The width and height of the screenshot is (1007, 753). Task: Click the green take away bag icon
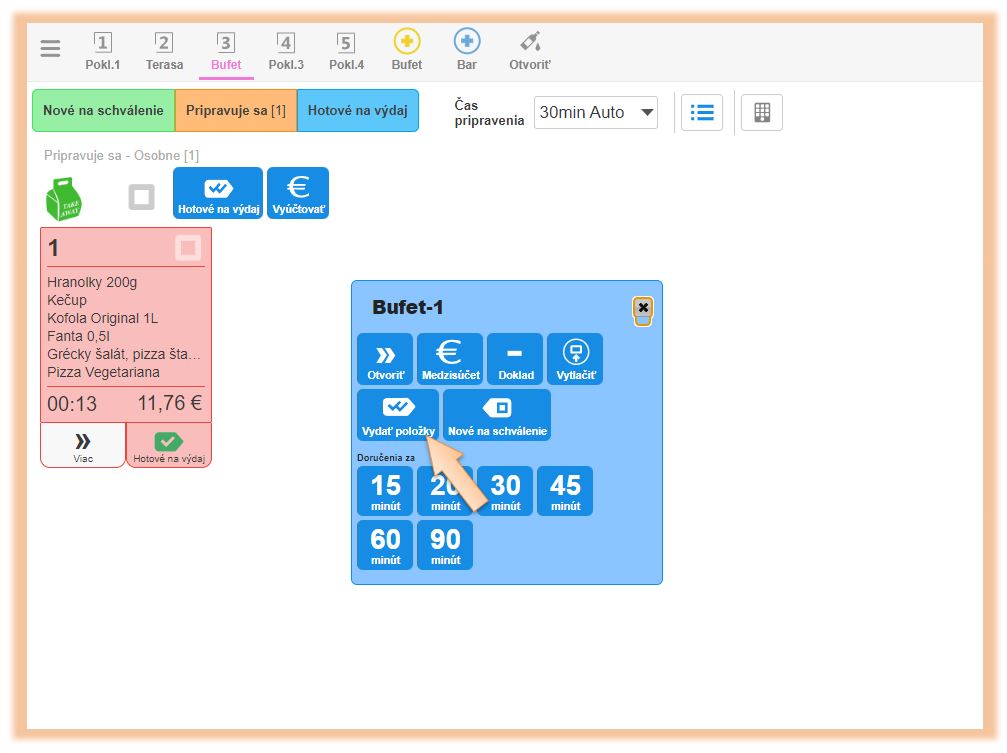click(x=64, y=198)
